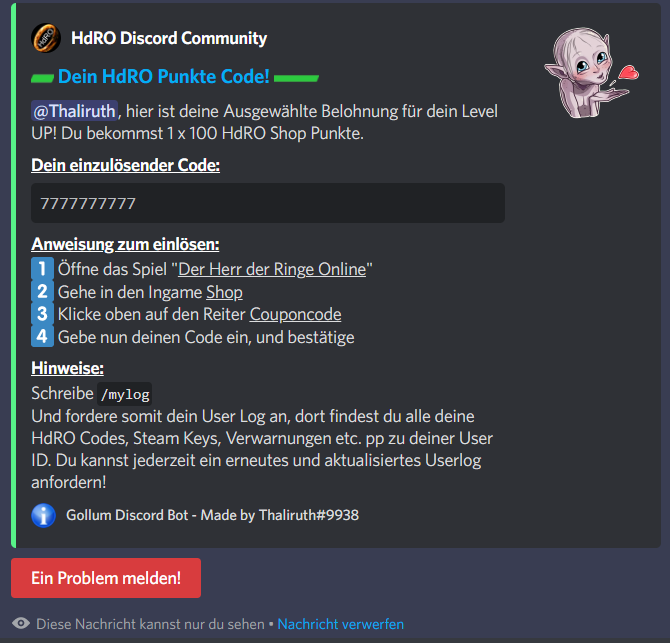
Task: Open the Dein HdRO Punkte Code! title
Action: [x=164, y=76]
